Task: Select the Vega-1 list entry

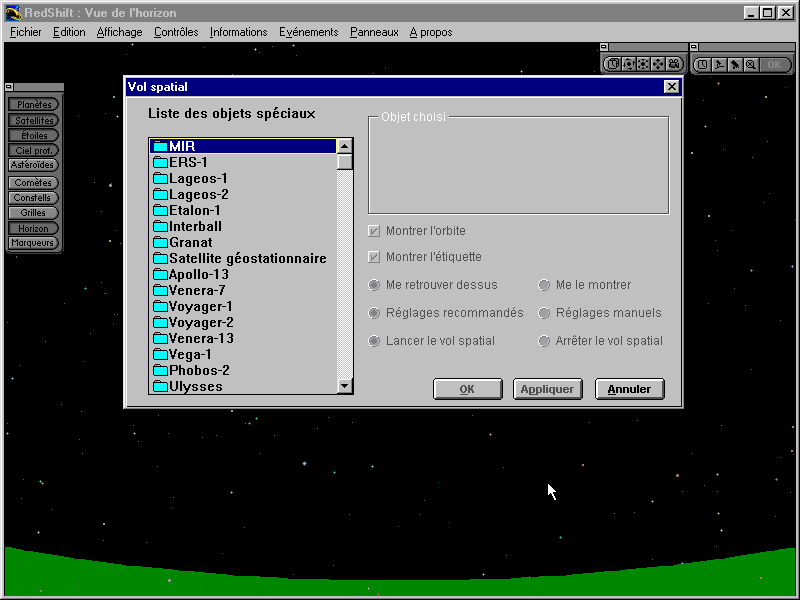Action: point(243,354)
